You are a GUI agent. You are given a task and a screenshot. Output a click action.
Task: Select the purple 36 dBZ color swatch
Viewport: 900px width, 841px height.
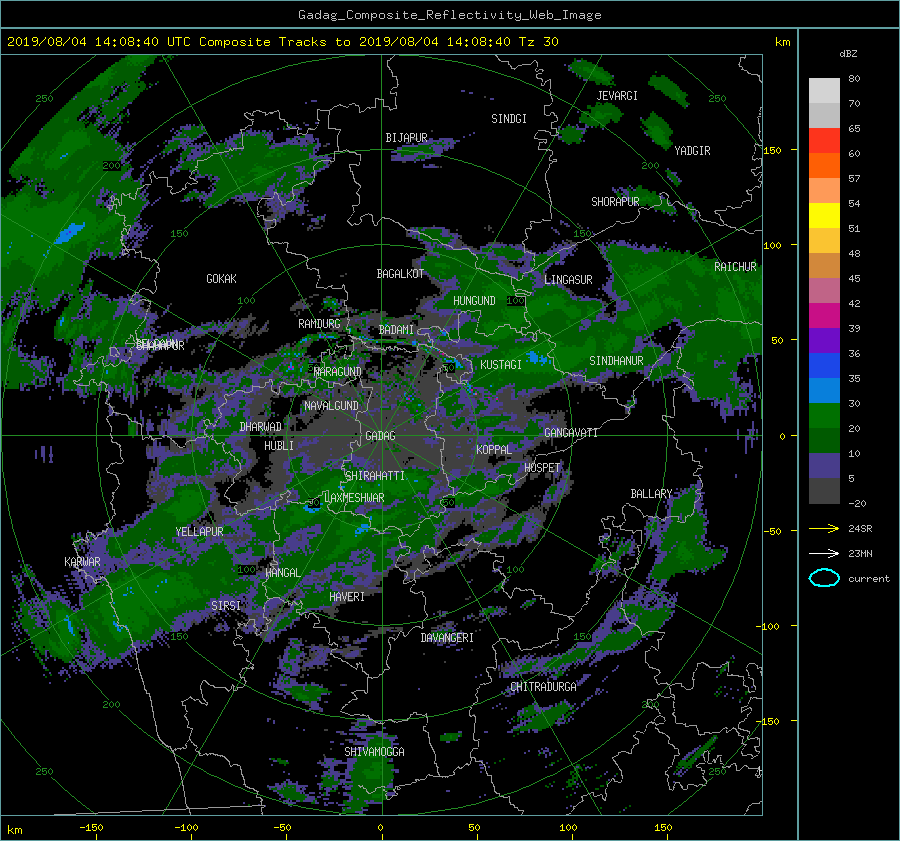tap(824, 340)
